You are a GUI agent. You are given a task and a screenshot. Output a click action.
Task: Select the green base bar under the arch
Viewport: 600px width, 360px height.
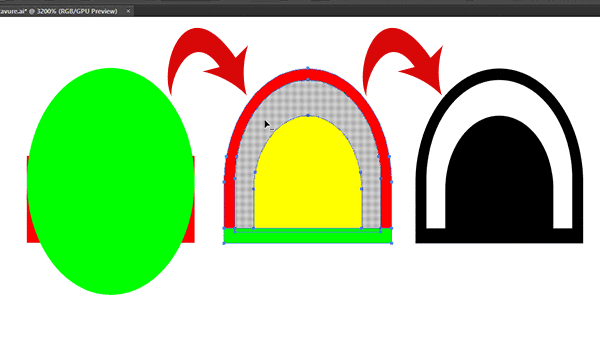pyautogui.click(x=308, y=237)
